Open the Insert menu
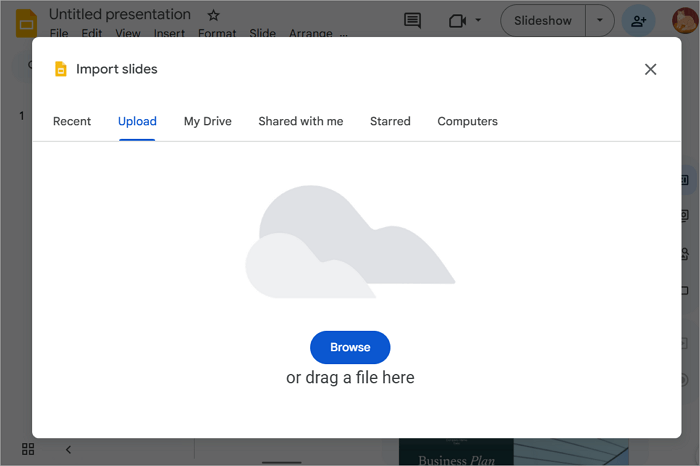Screen dimensions: 700x466 tap(169, 33)
